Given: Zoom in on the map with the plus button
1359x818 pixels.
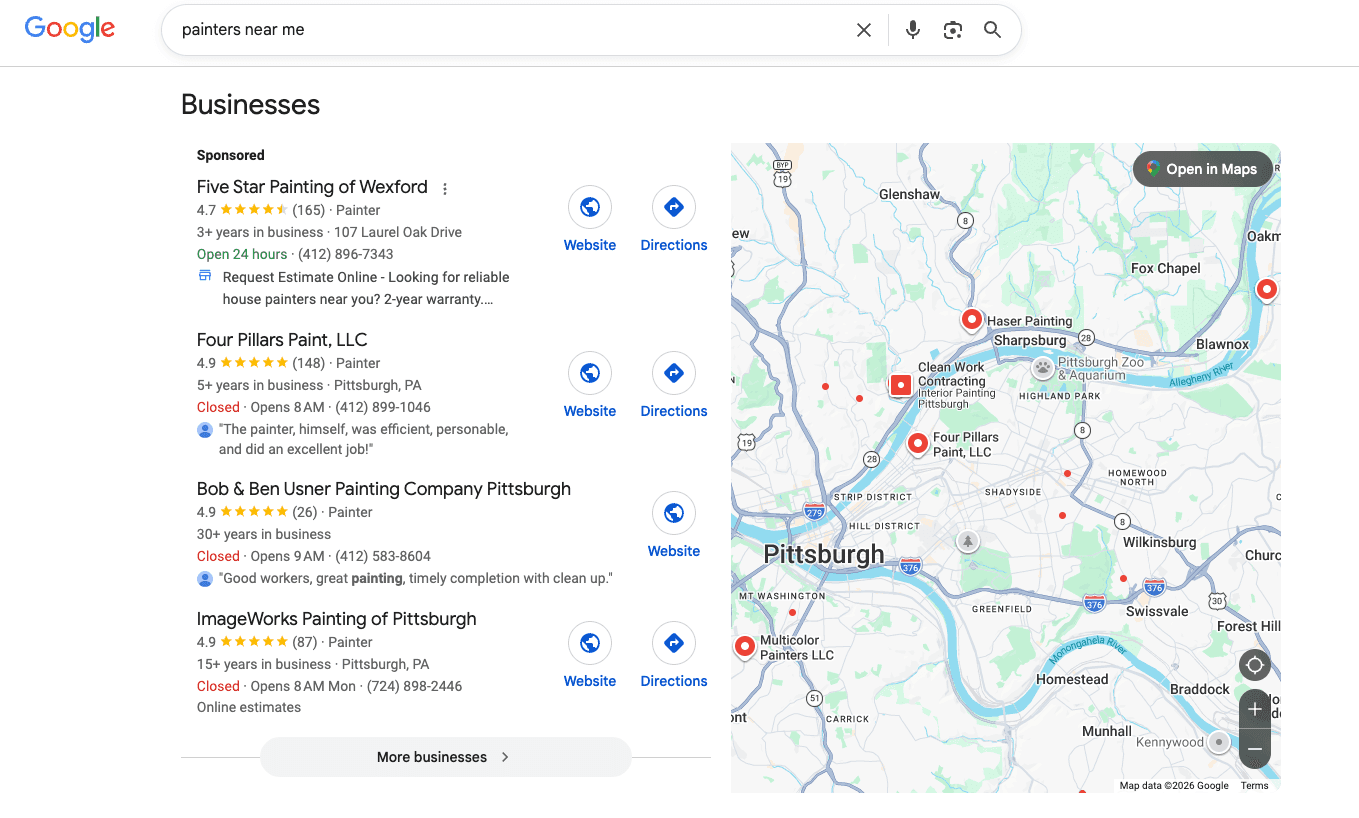Looking at the screenshot, I should (1255, 709).
